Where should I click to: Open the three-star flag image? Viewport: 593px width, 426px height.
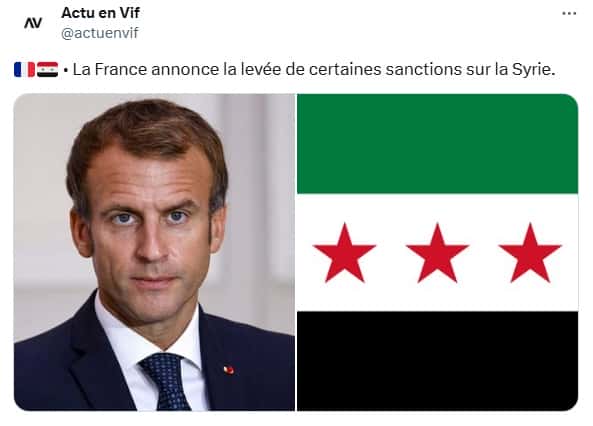[438, 252]
